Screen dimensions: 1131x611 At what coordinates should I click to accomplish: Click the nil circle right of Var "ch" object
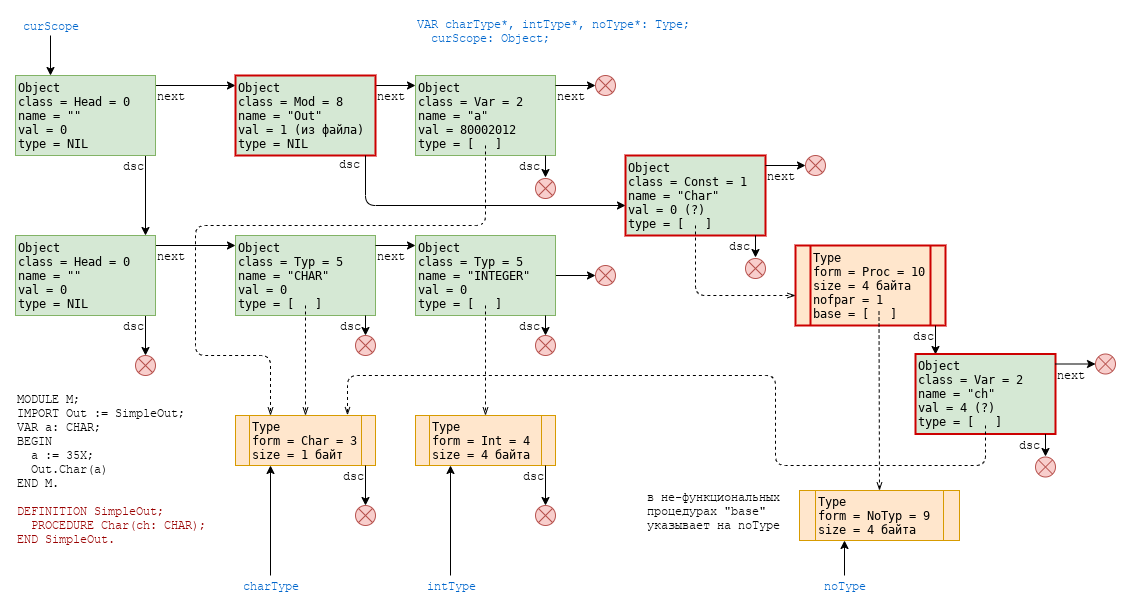click(1105, 364)
